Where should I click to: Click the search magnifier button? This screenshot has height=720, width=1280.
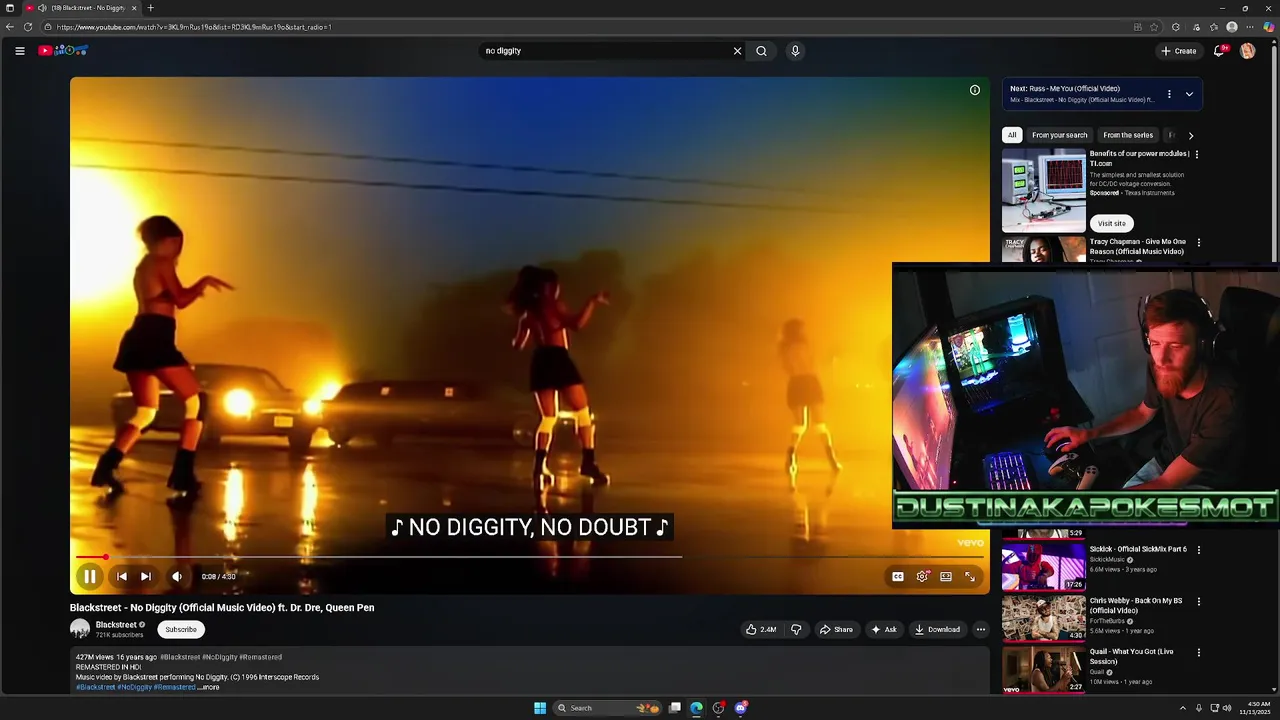tap(761, 51)
